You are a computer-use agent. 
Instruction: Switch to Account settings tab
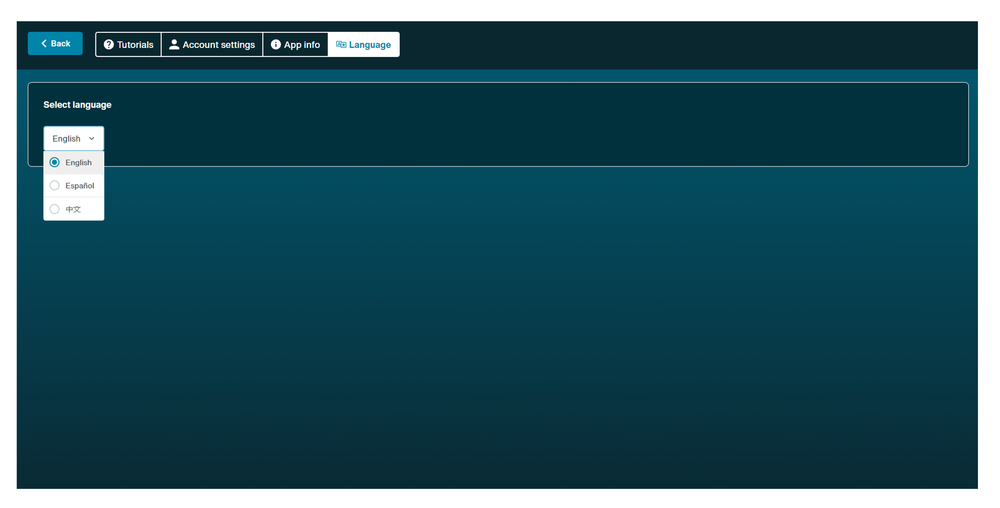point(212,45)
